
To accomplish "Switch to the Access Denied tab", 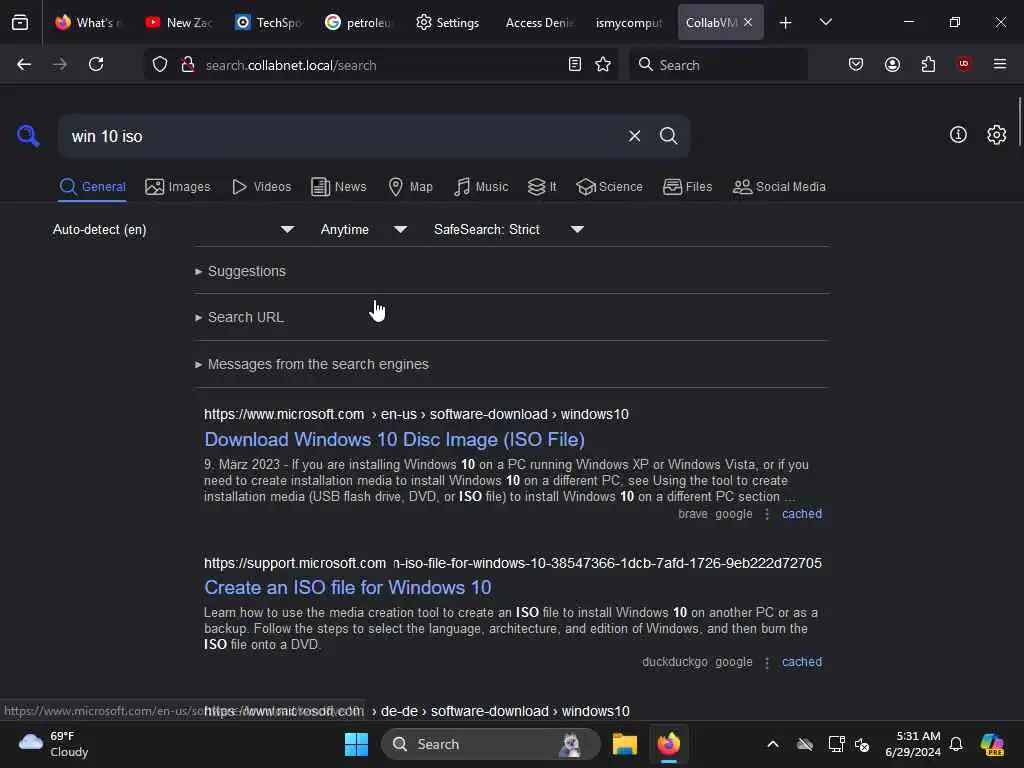I will pos(540,22).
